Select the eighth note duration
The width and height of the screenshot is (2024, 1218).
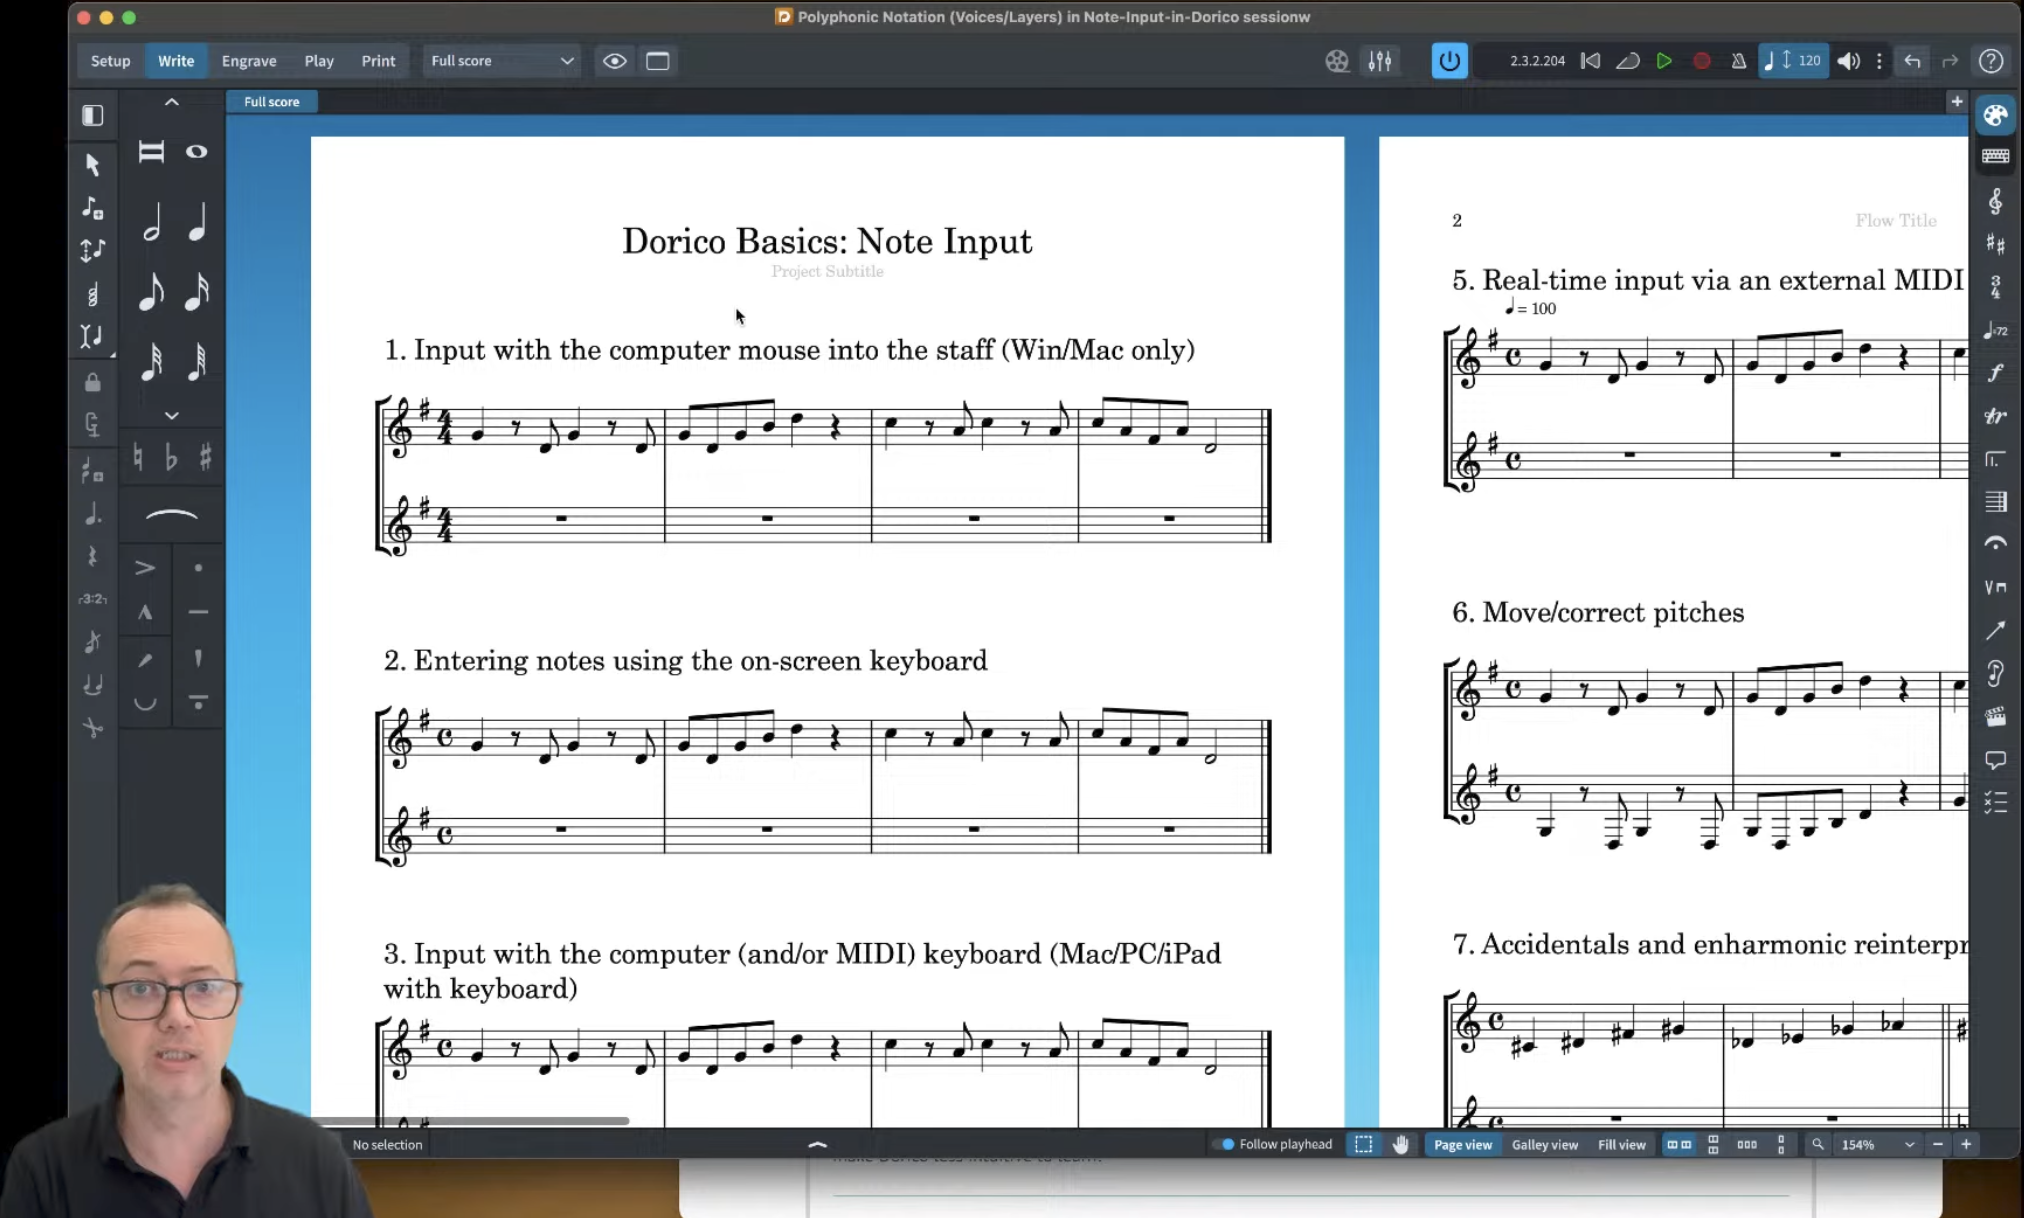click(x=151, y=292)
